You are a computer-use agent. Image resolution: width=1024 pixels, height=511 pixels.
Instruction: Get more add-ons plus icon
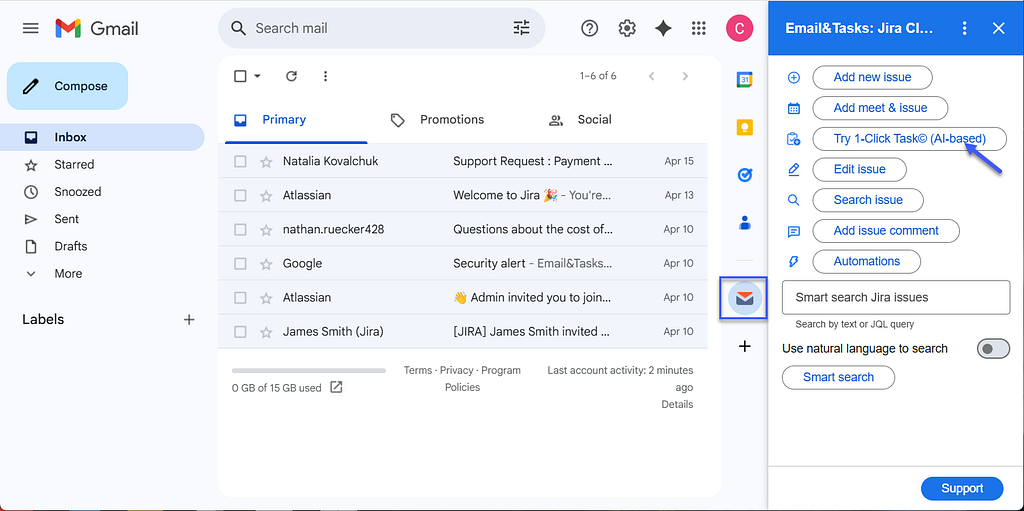744,346
